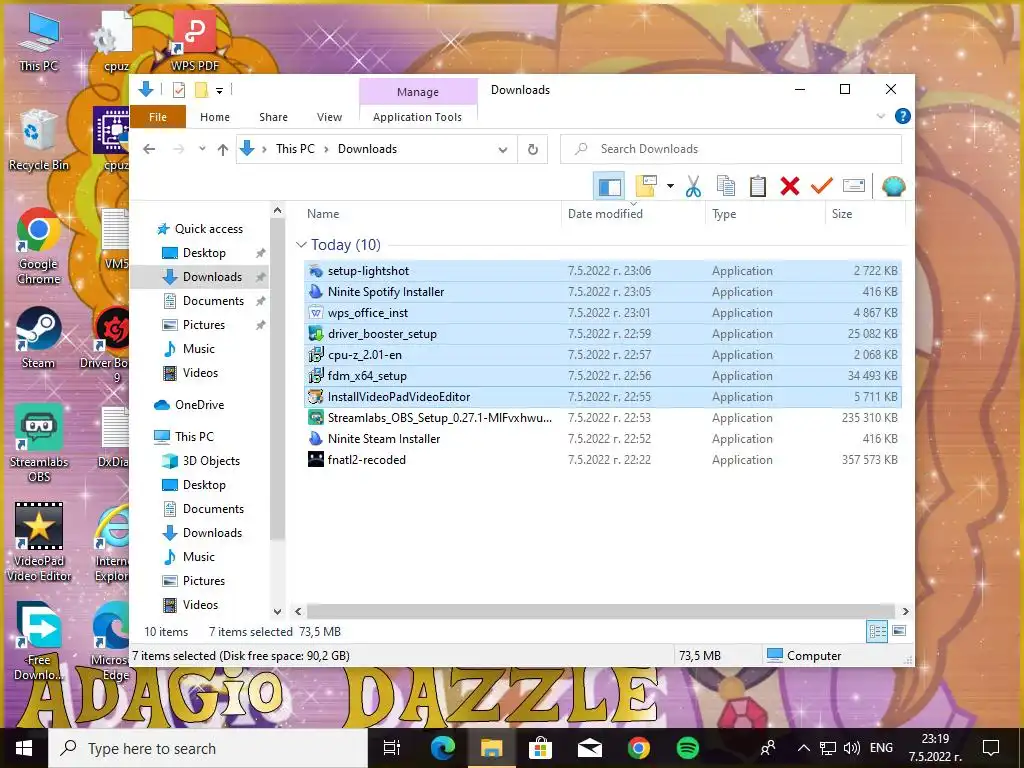Click the Paste clipboard icon in toolbar
Screen dimensions: 1024x768
coord(758,187)
